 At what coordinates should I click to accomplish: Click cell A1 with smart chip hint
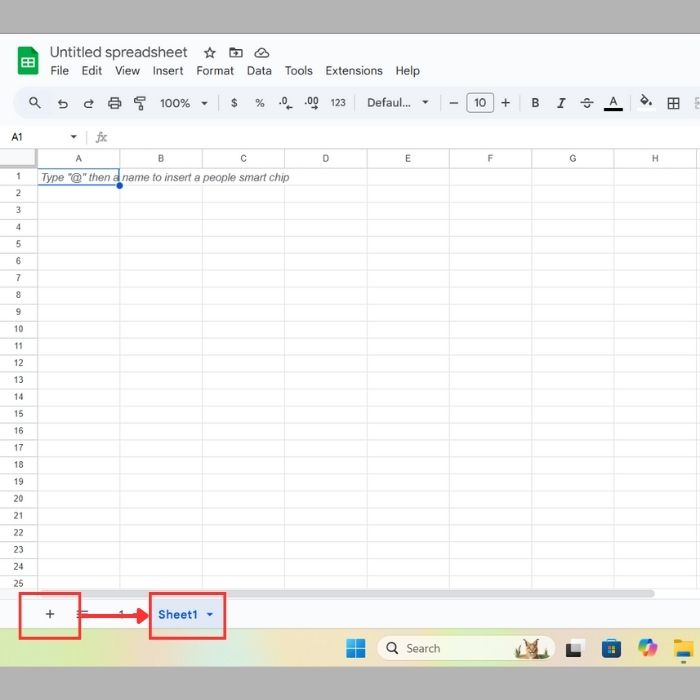point(79,177)
